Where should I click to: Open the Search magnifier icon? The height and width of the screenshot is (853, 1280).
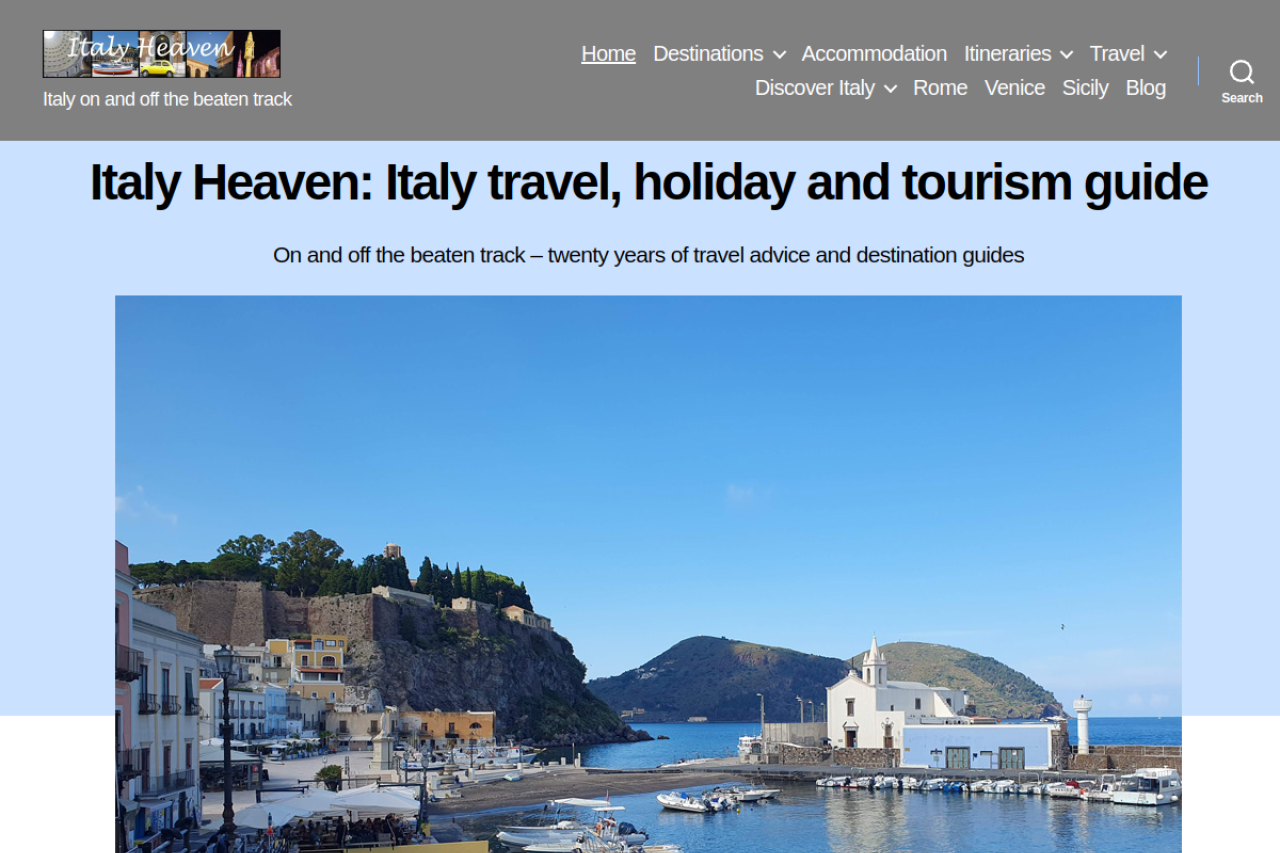pos(1241,71)
